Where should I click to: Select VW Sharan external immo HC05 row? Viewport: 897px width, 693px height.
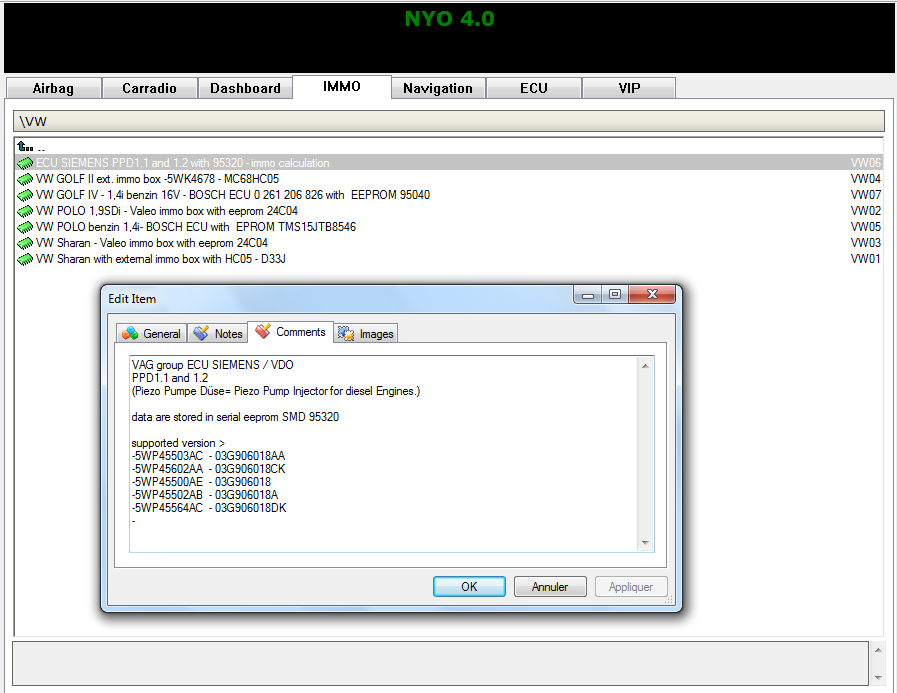[449, 259]
